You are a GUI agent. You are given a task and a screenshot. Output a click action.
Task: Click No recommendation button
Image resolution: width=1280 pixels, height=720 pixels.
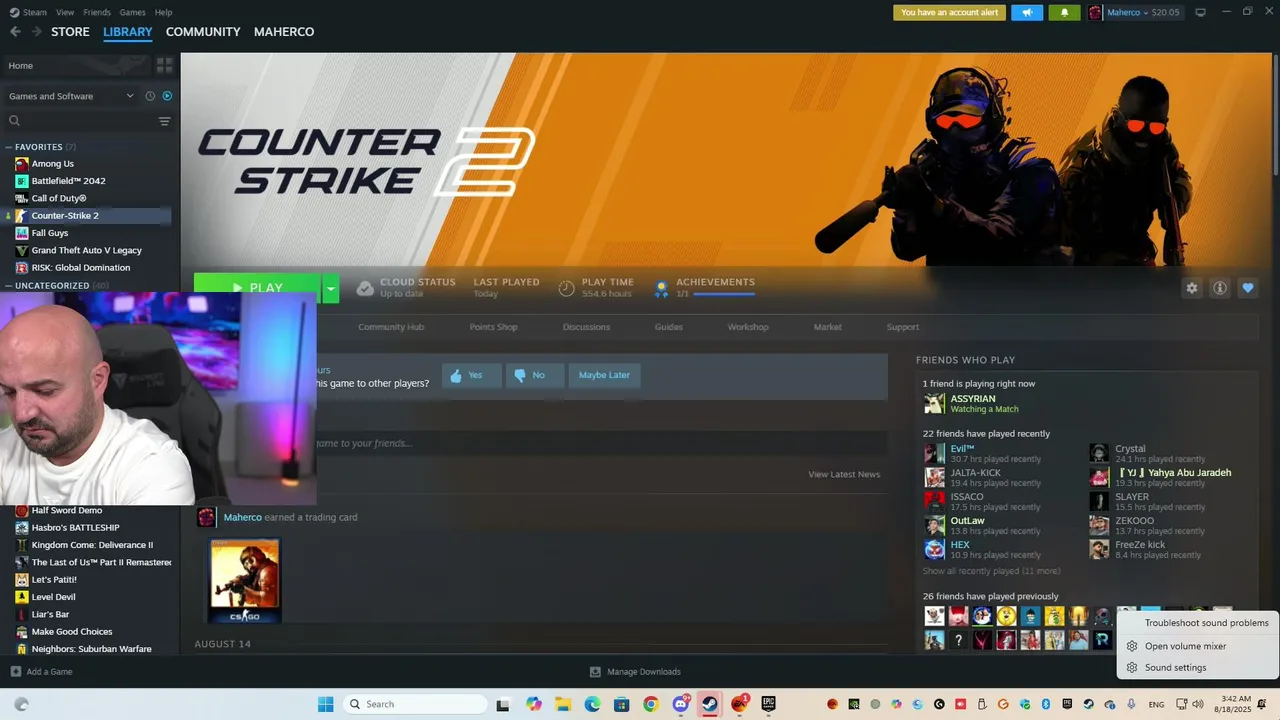coord(535,375)
